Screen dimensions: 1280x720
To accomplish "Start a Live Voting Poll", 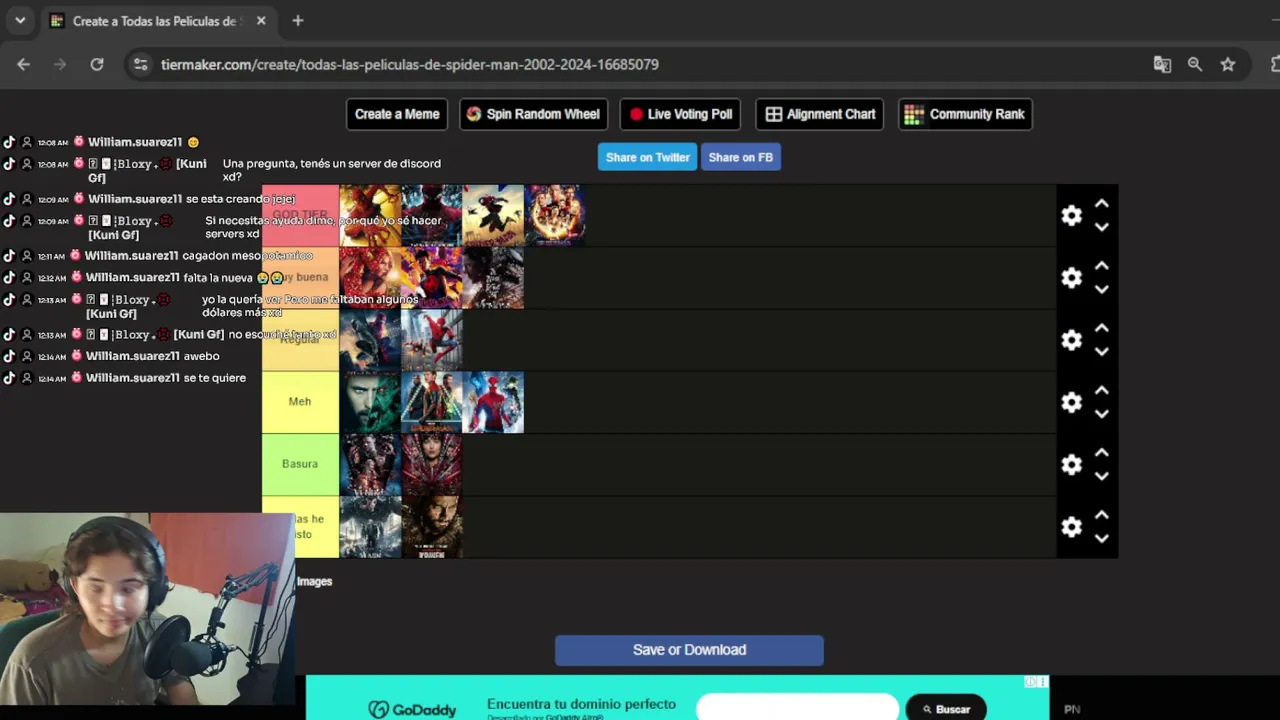I will tap(681, 114).
